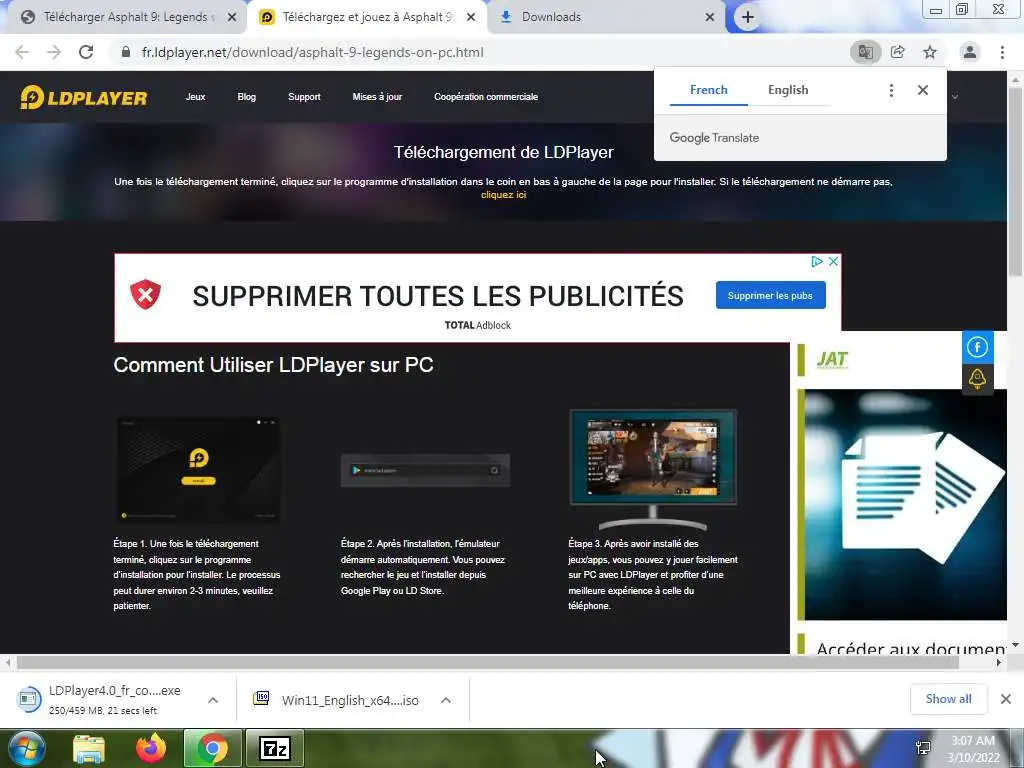This screenshot has height=768, width=1024.
Task: Click Chrome taskbar icon
Action: [213, 748]
